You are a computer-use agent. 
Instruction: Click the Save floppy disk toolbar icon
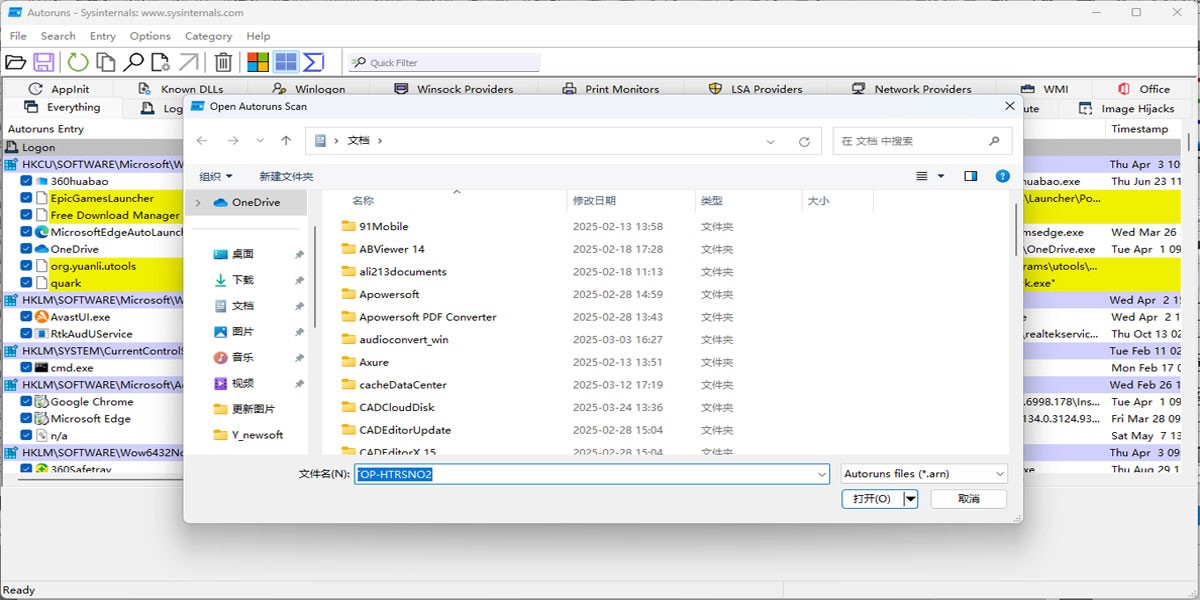click(x=44, y=62)
